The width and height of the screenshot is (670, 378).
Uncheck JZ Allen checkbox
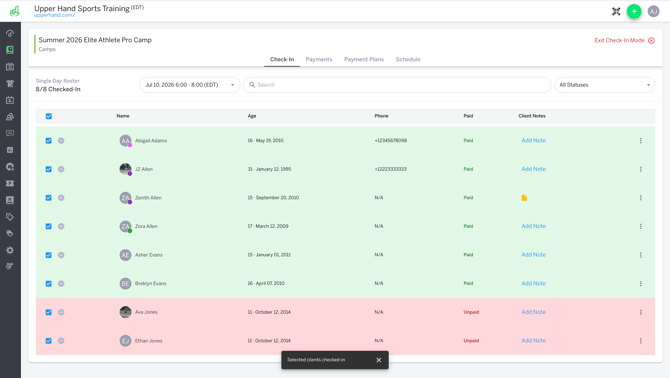49,169
